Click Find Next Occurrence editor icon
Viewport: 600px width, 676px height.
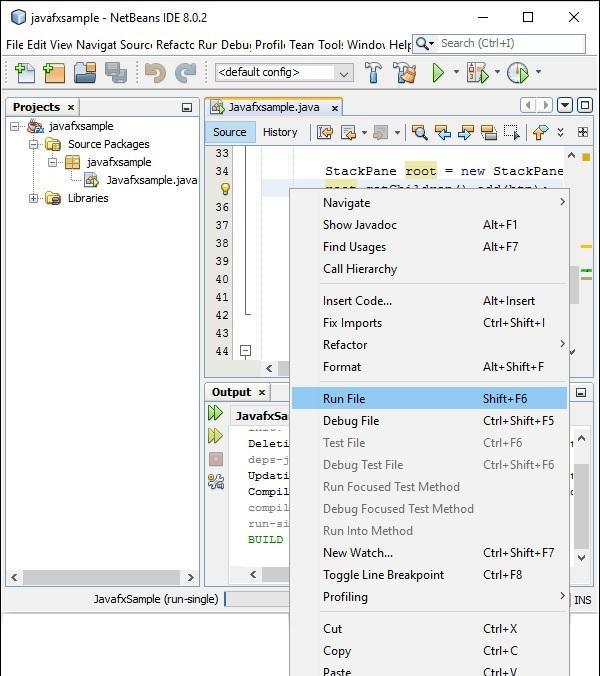click(466, 132)
